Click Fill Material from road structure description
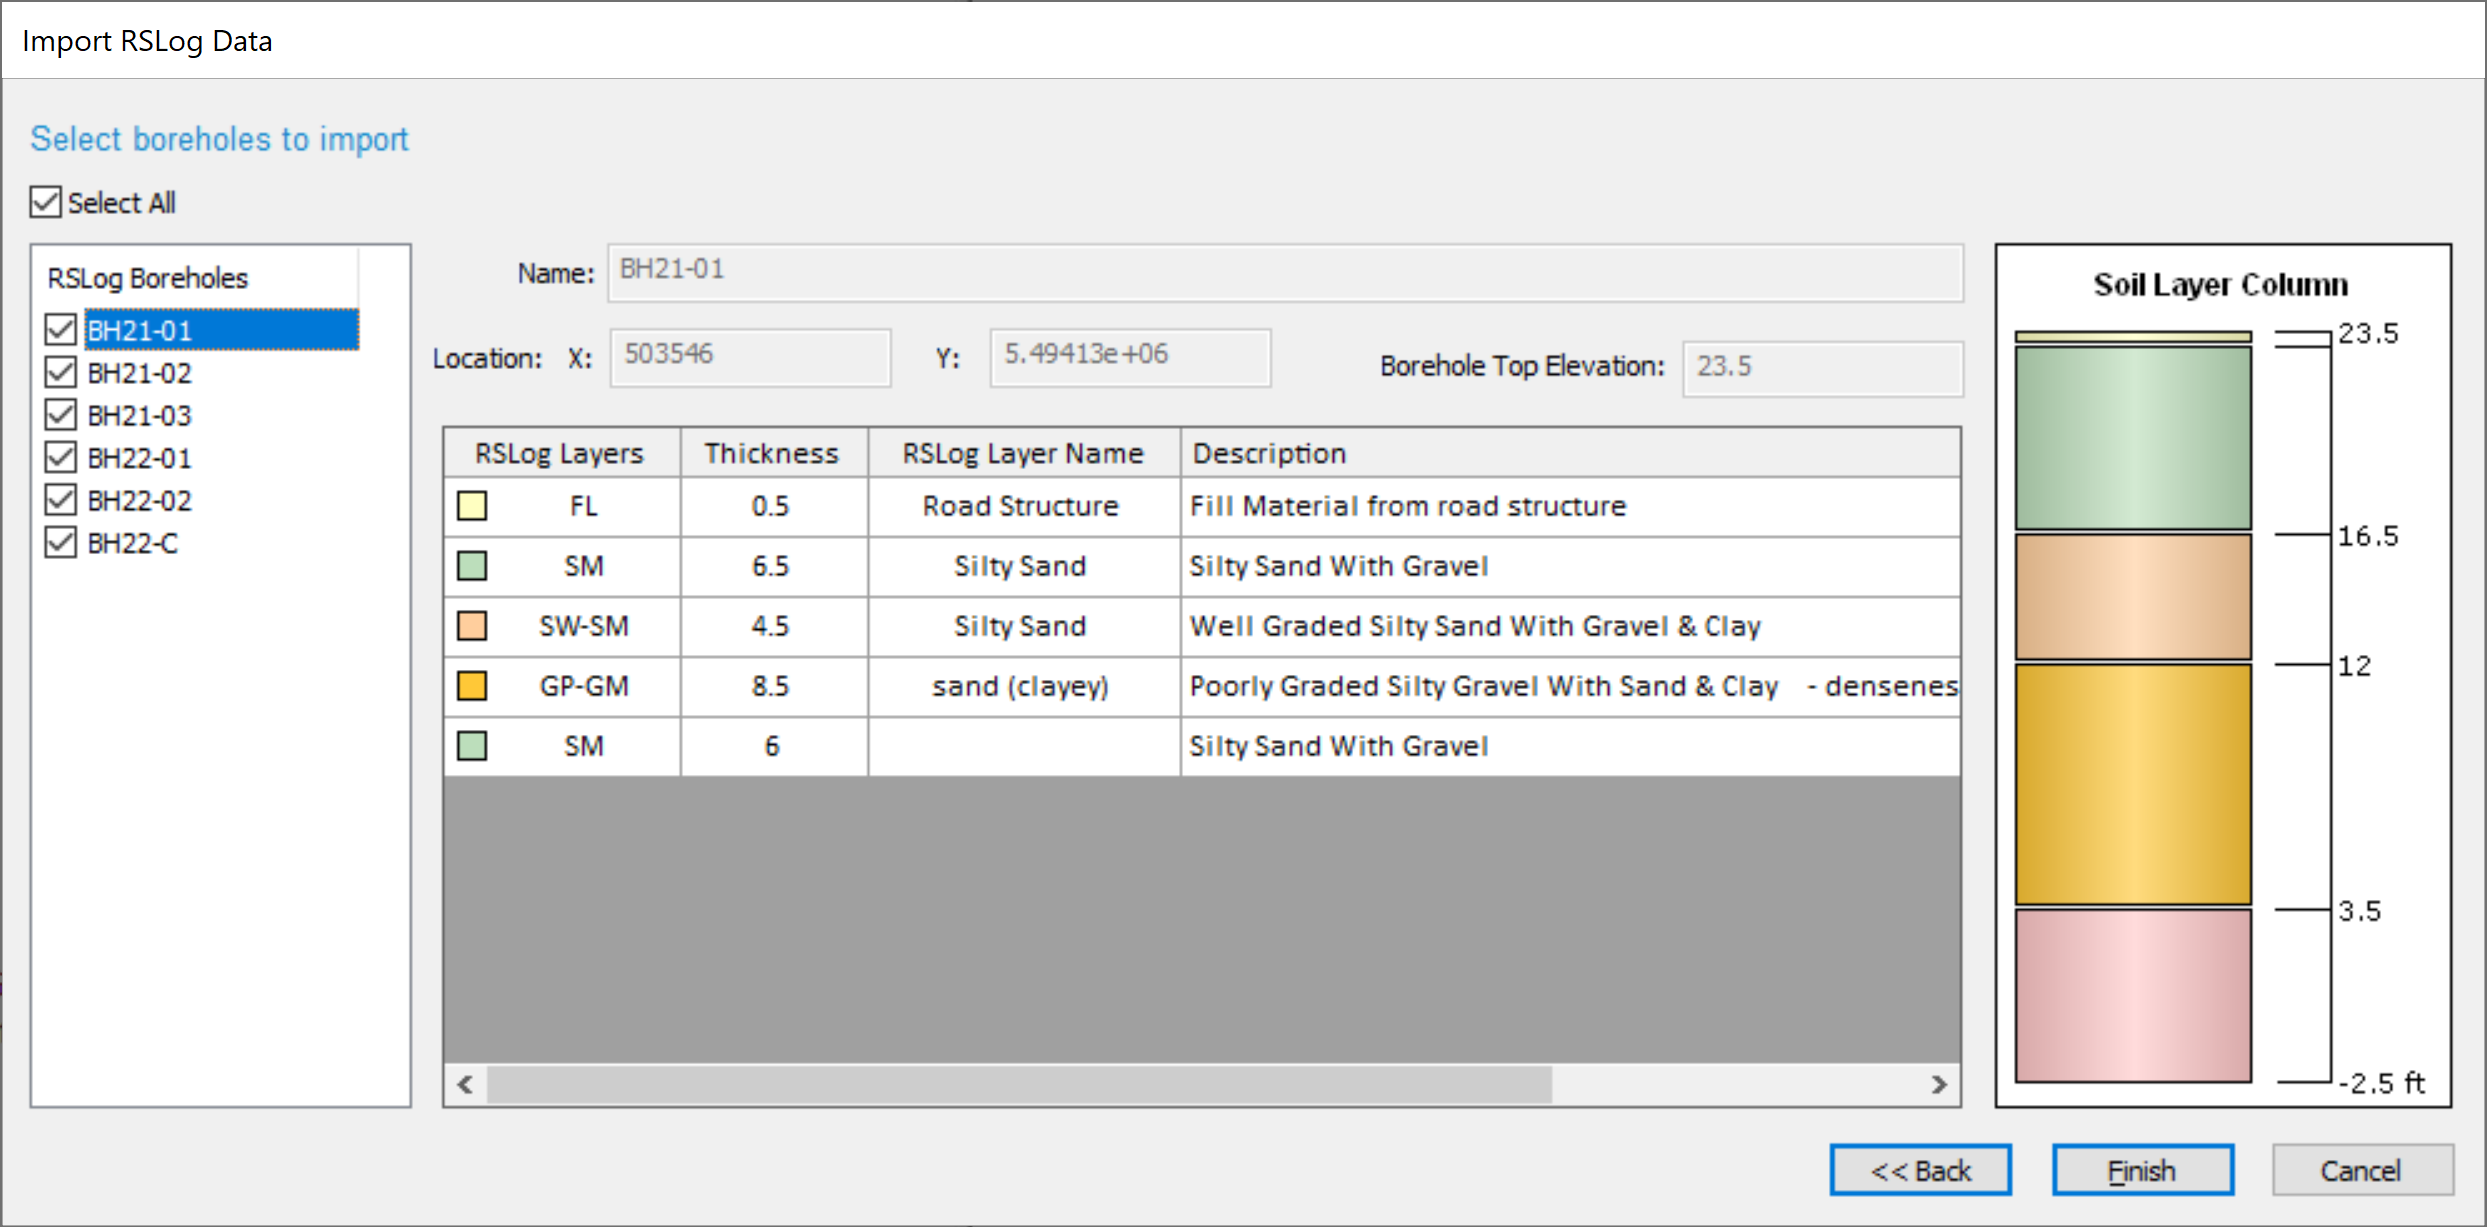This screenshot has width=2487, height=1227. pos(1570,506)
